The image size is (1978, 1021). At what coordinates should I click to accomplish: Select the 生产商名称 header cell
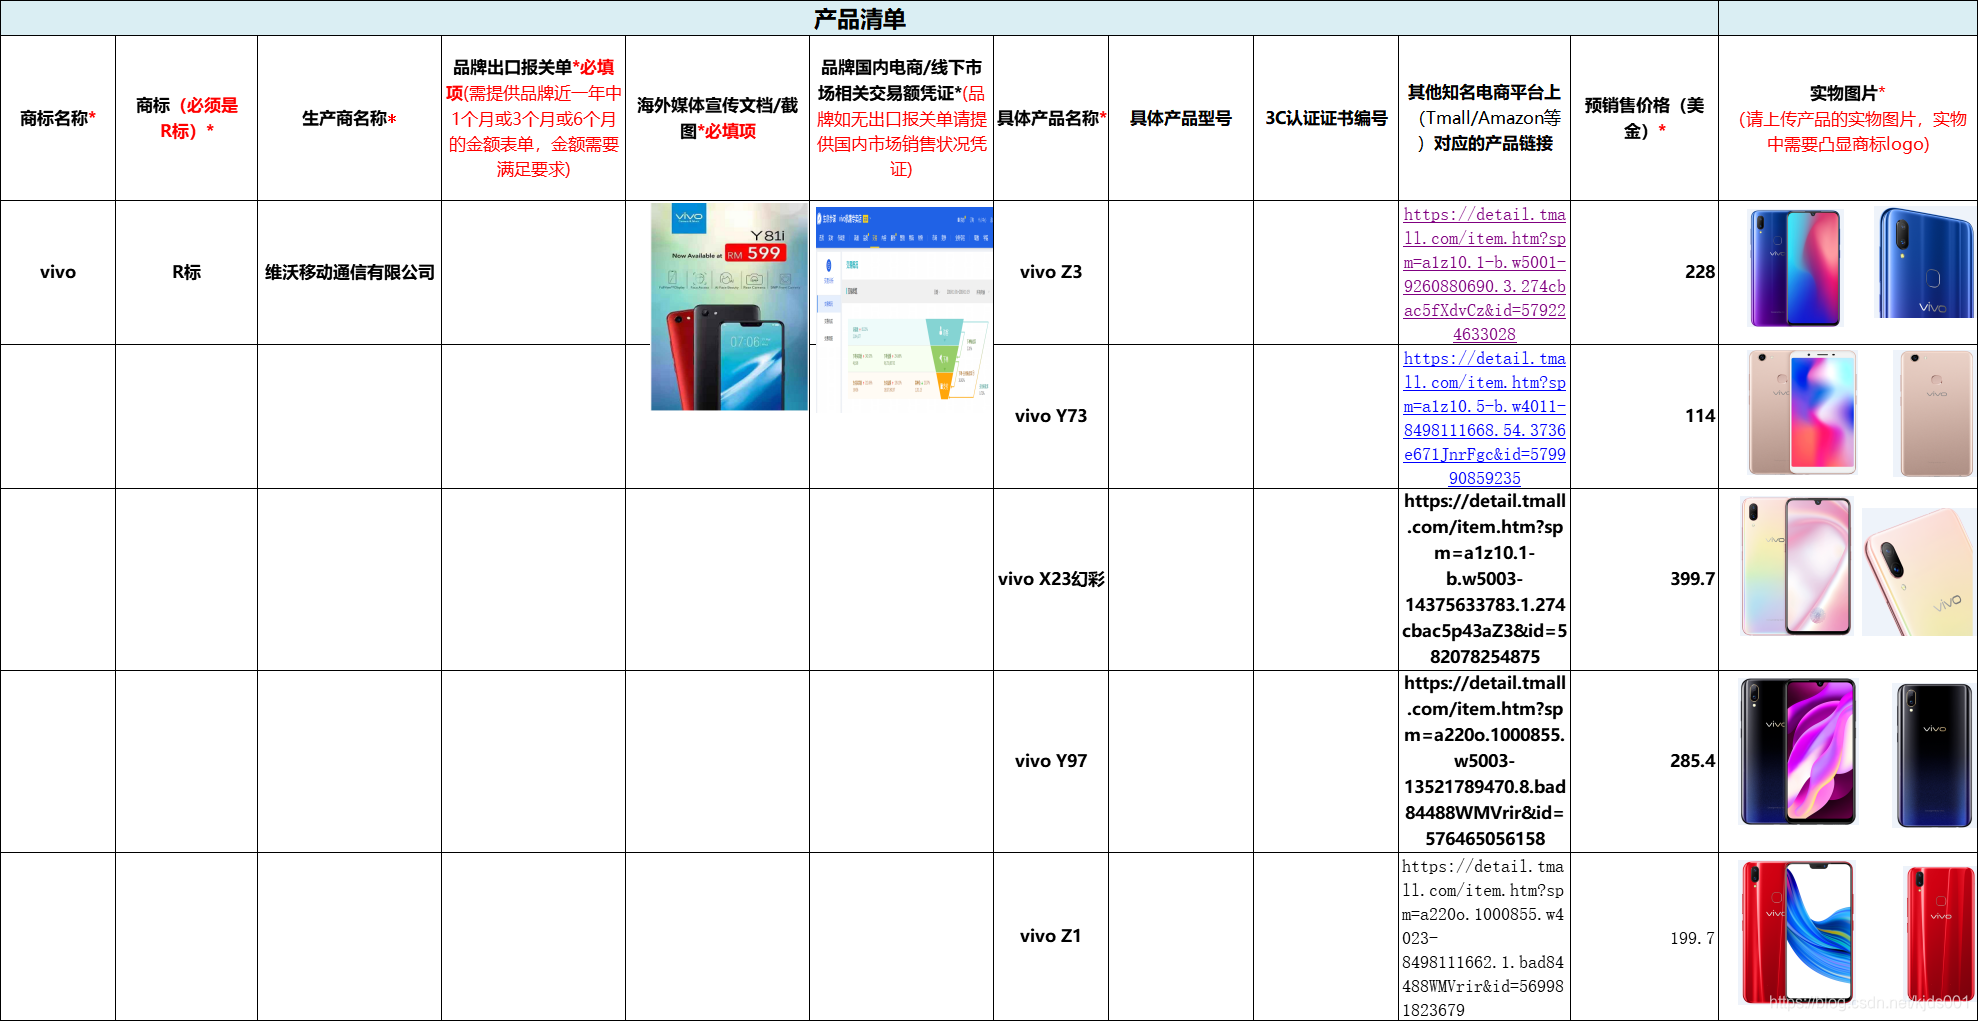(349, 118)
